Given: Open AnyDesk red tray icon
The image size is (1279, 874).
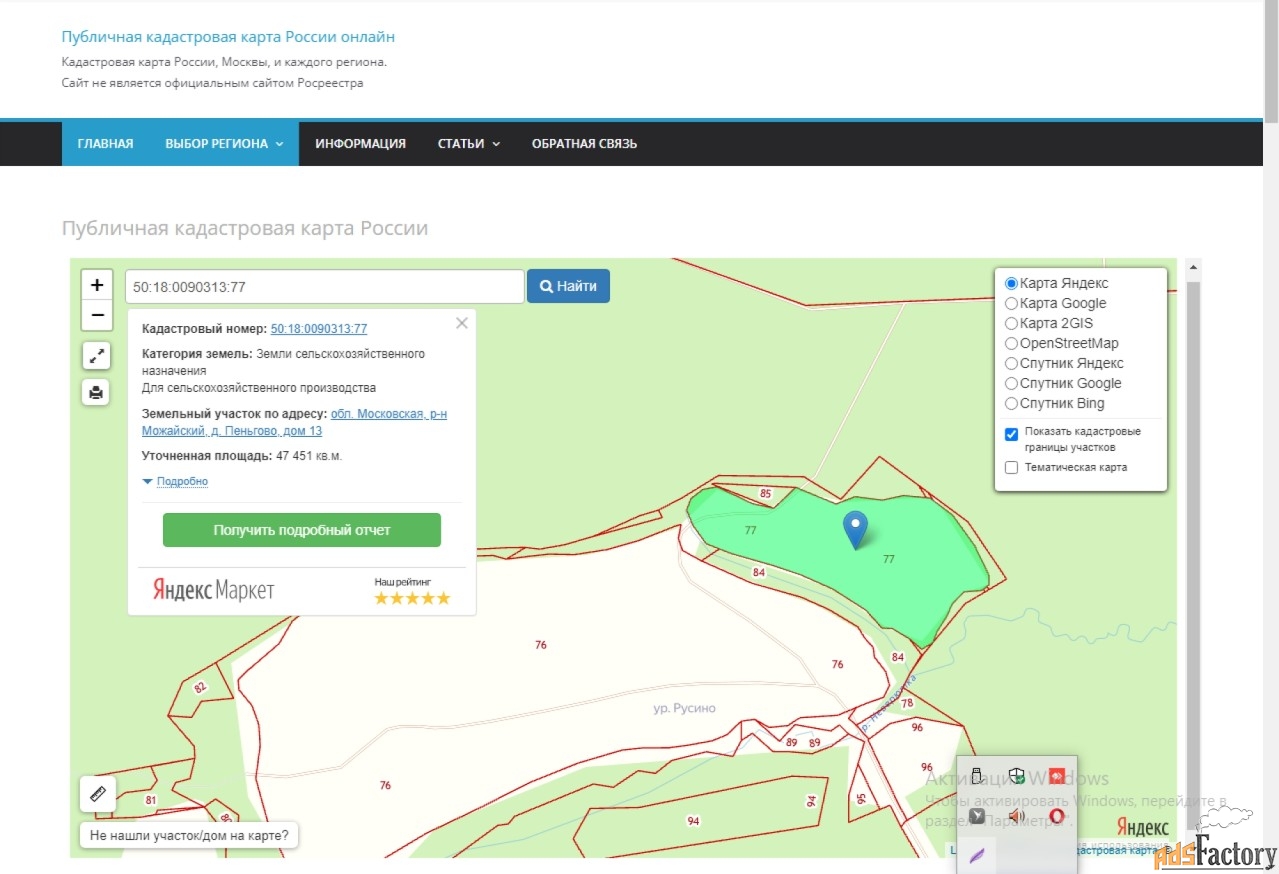Looking at the screenshot, I should coord(1056,775).
